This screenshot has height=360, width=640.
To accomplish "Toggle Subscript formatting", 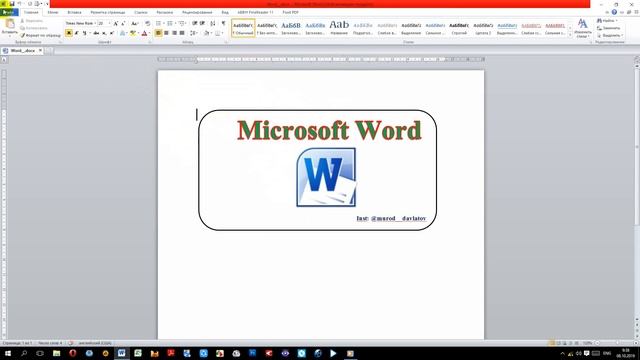I will coord(104,33).
